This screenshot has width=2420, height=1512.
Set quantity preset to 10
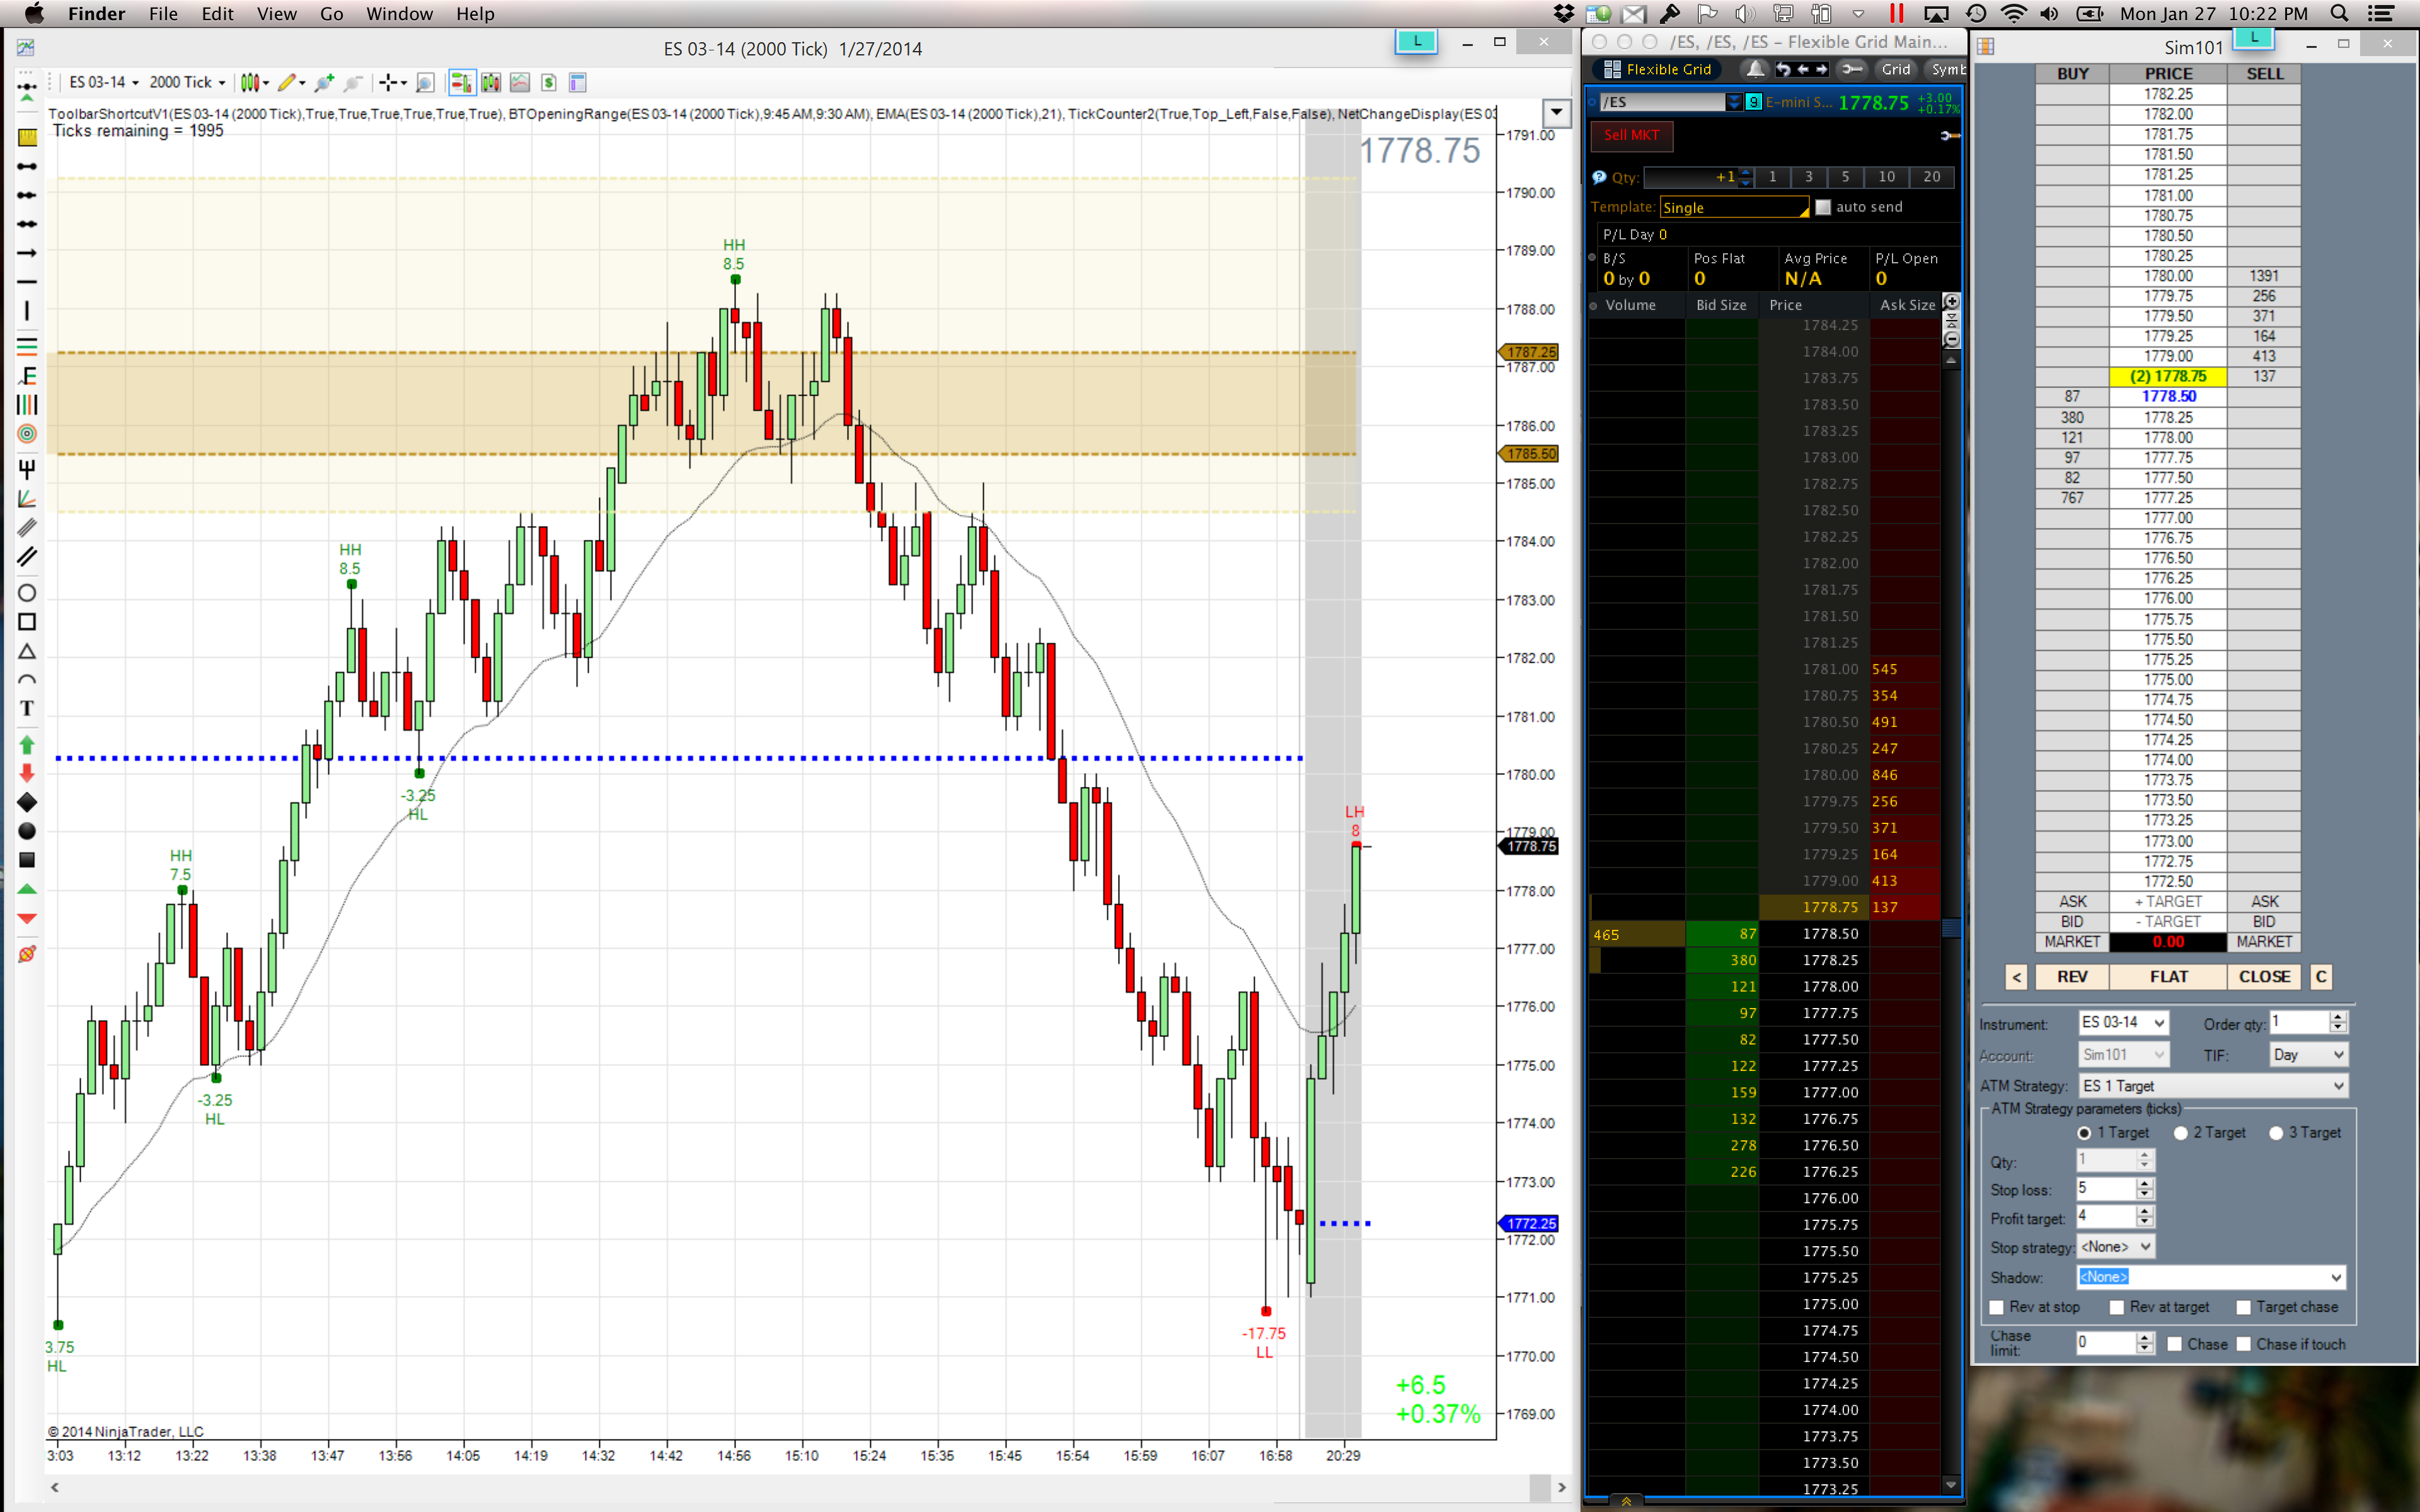click(1886, 177)
